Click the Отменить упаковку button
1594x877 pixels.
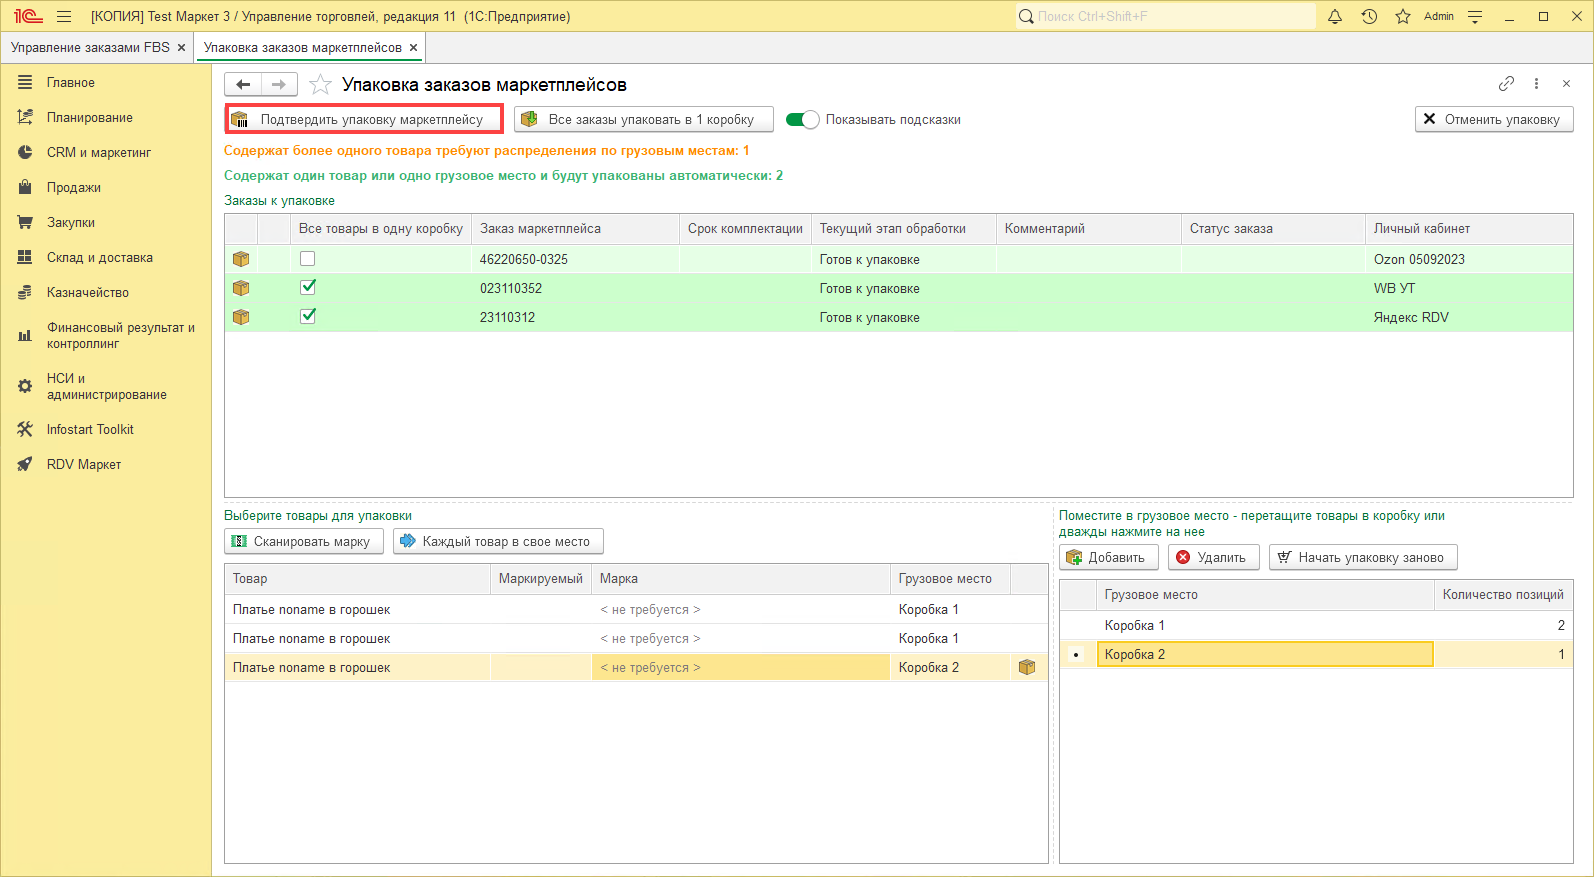(x=1493, y=119)
